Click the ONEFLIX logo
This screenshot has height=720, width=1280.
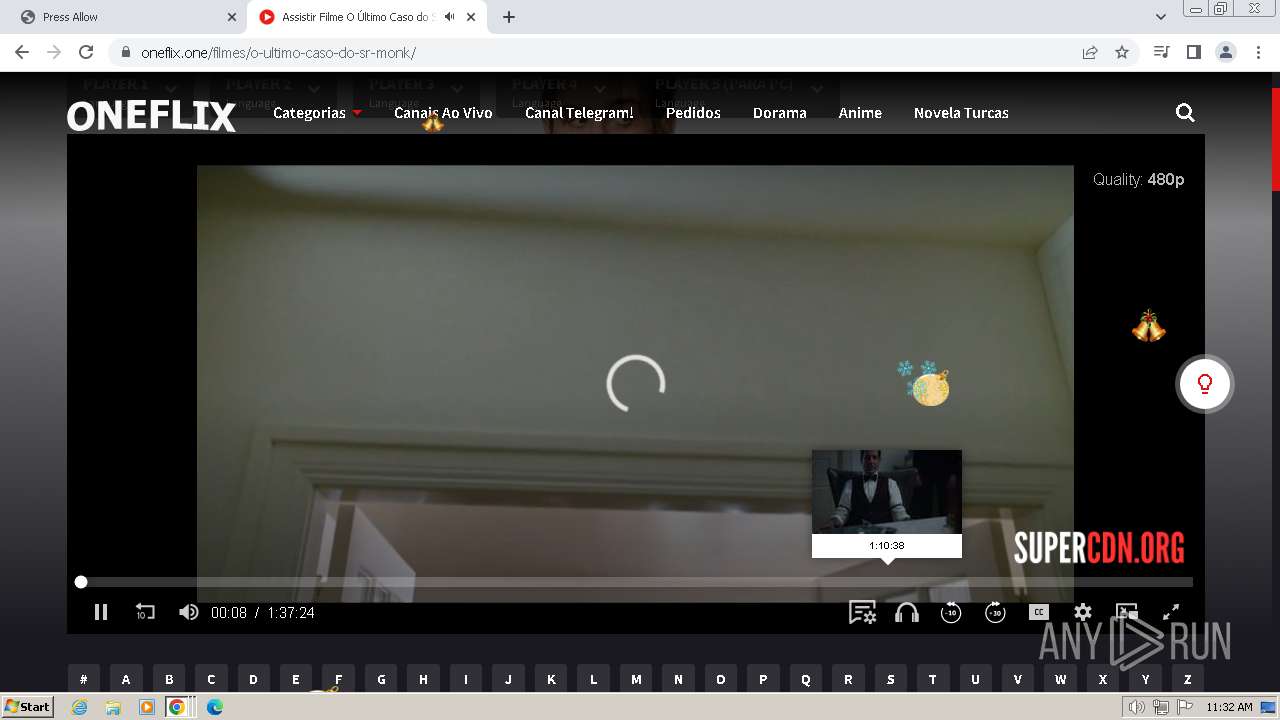(x=151, y=116)
